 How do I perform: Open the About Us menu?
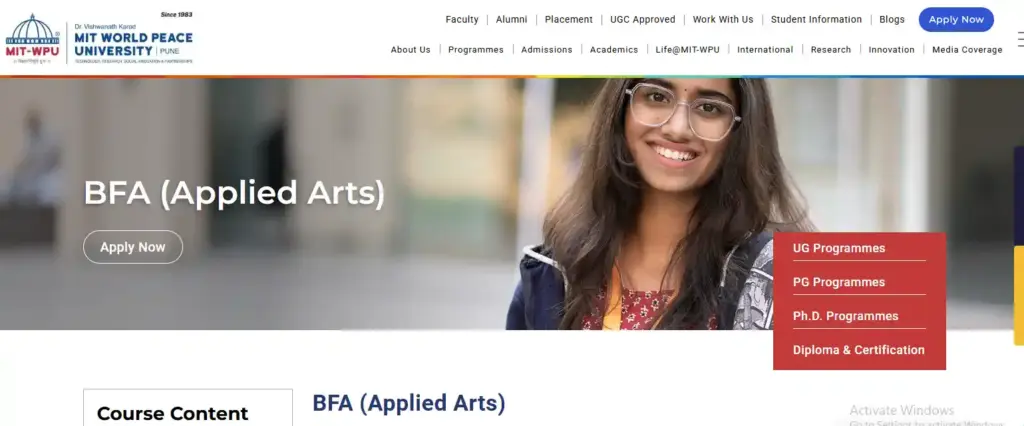coord(411,50)
